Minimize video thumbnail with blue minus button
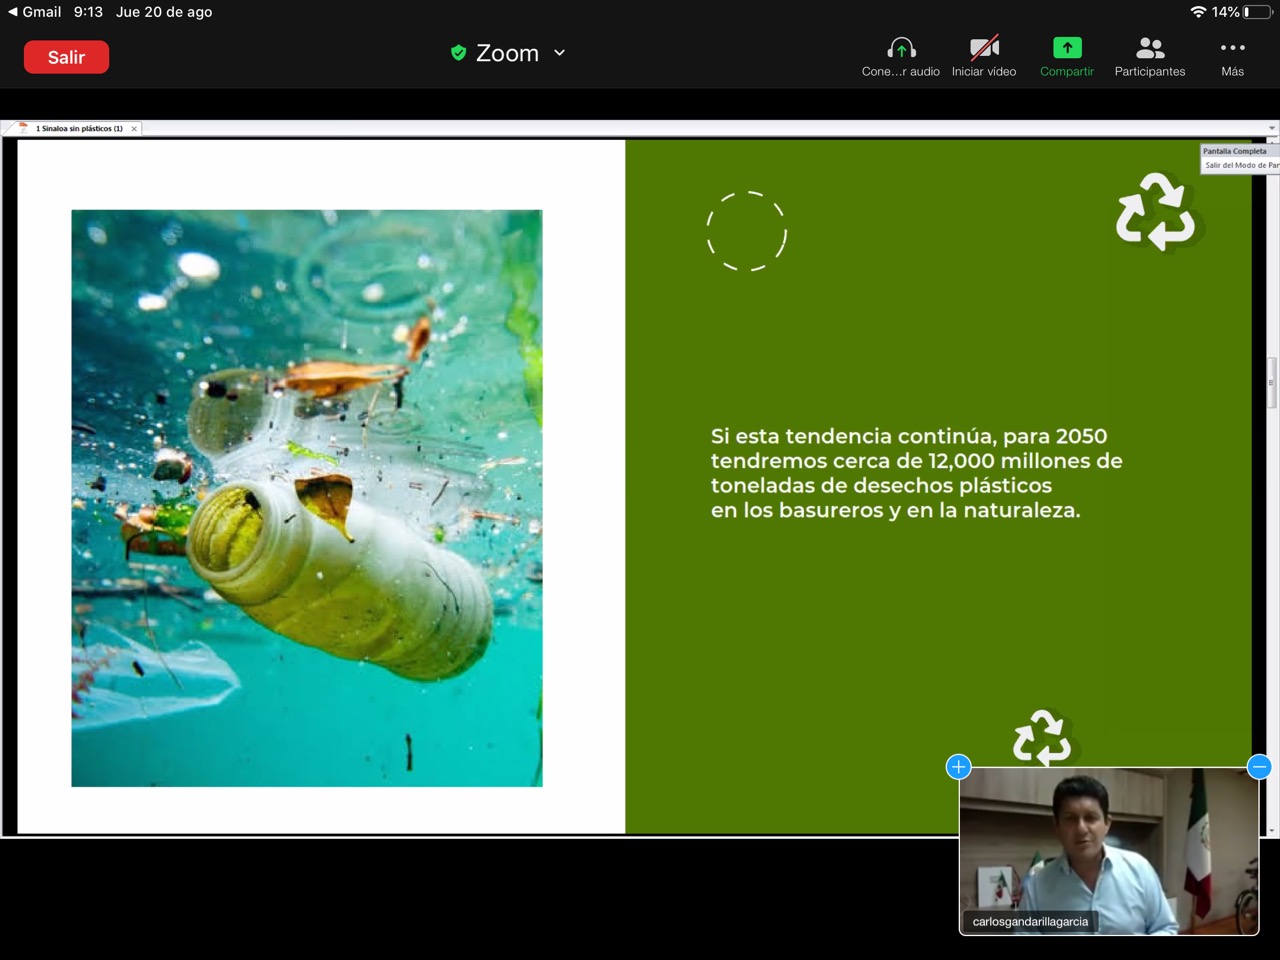 (1259, 767)
